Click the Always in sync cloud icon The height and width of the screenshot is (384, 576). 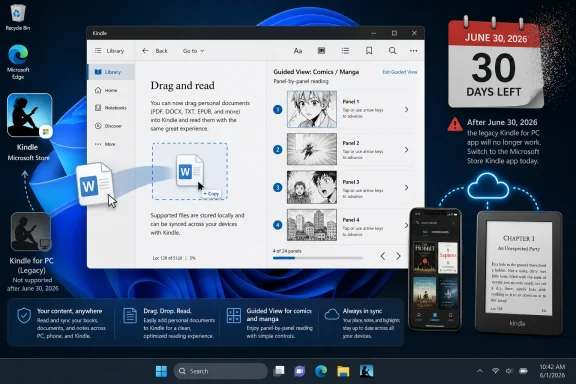(332, 315)
